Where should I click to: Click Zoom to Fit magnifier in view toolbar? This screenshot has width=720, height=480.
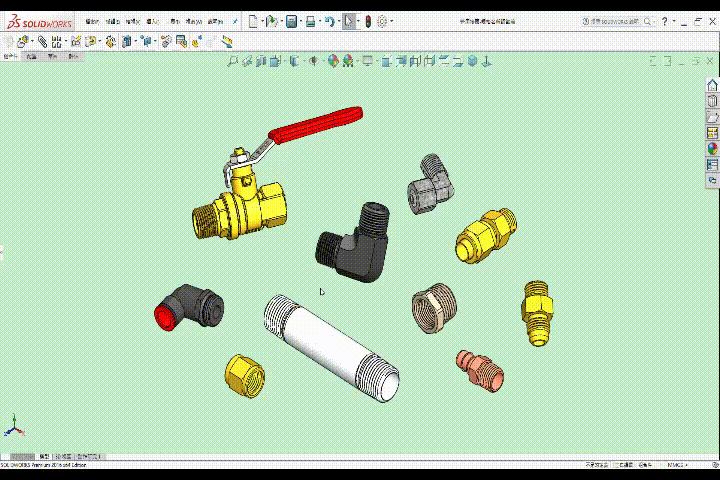tap(233, 61)
